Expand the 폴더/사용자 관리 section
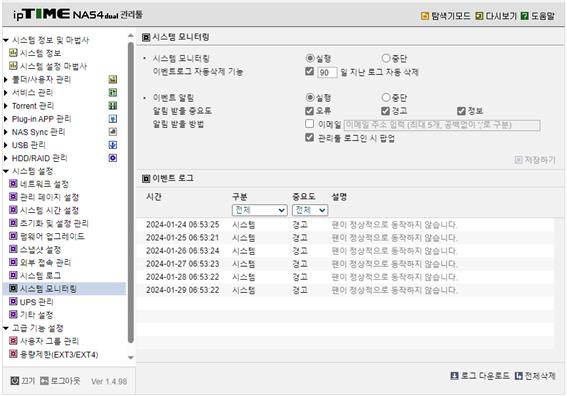The image size is (567, 396). click(x=6, y=80)
